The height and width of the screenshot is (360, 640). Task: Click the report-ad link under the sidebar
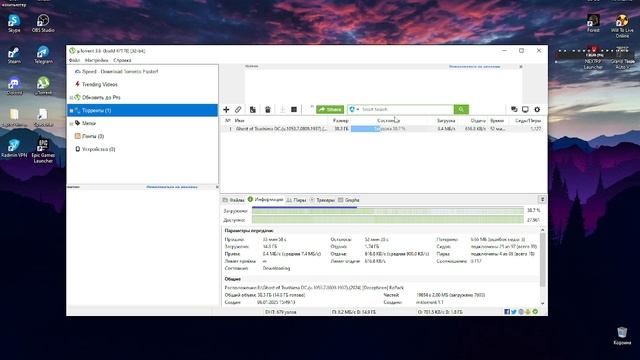click(172, 187)
